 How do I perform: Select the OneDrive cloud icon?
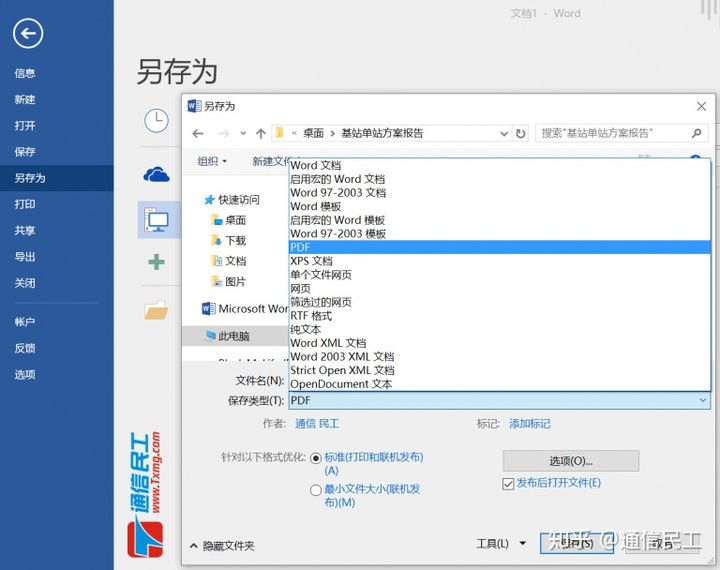pos(156,175)
